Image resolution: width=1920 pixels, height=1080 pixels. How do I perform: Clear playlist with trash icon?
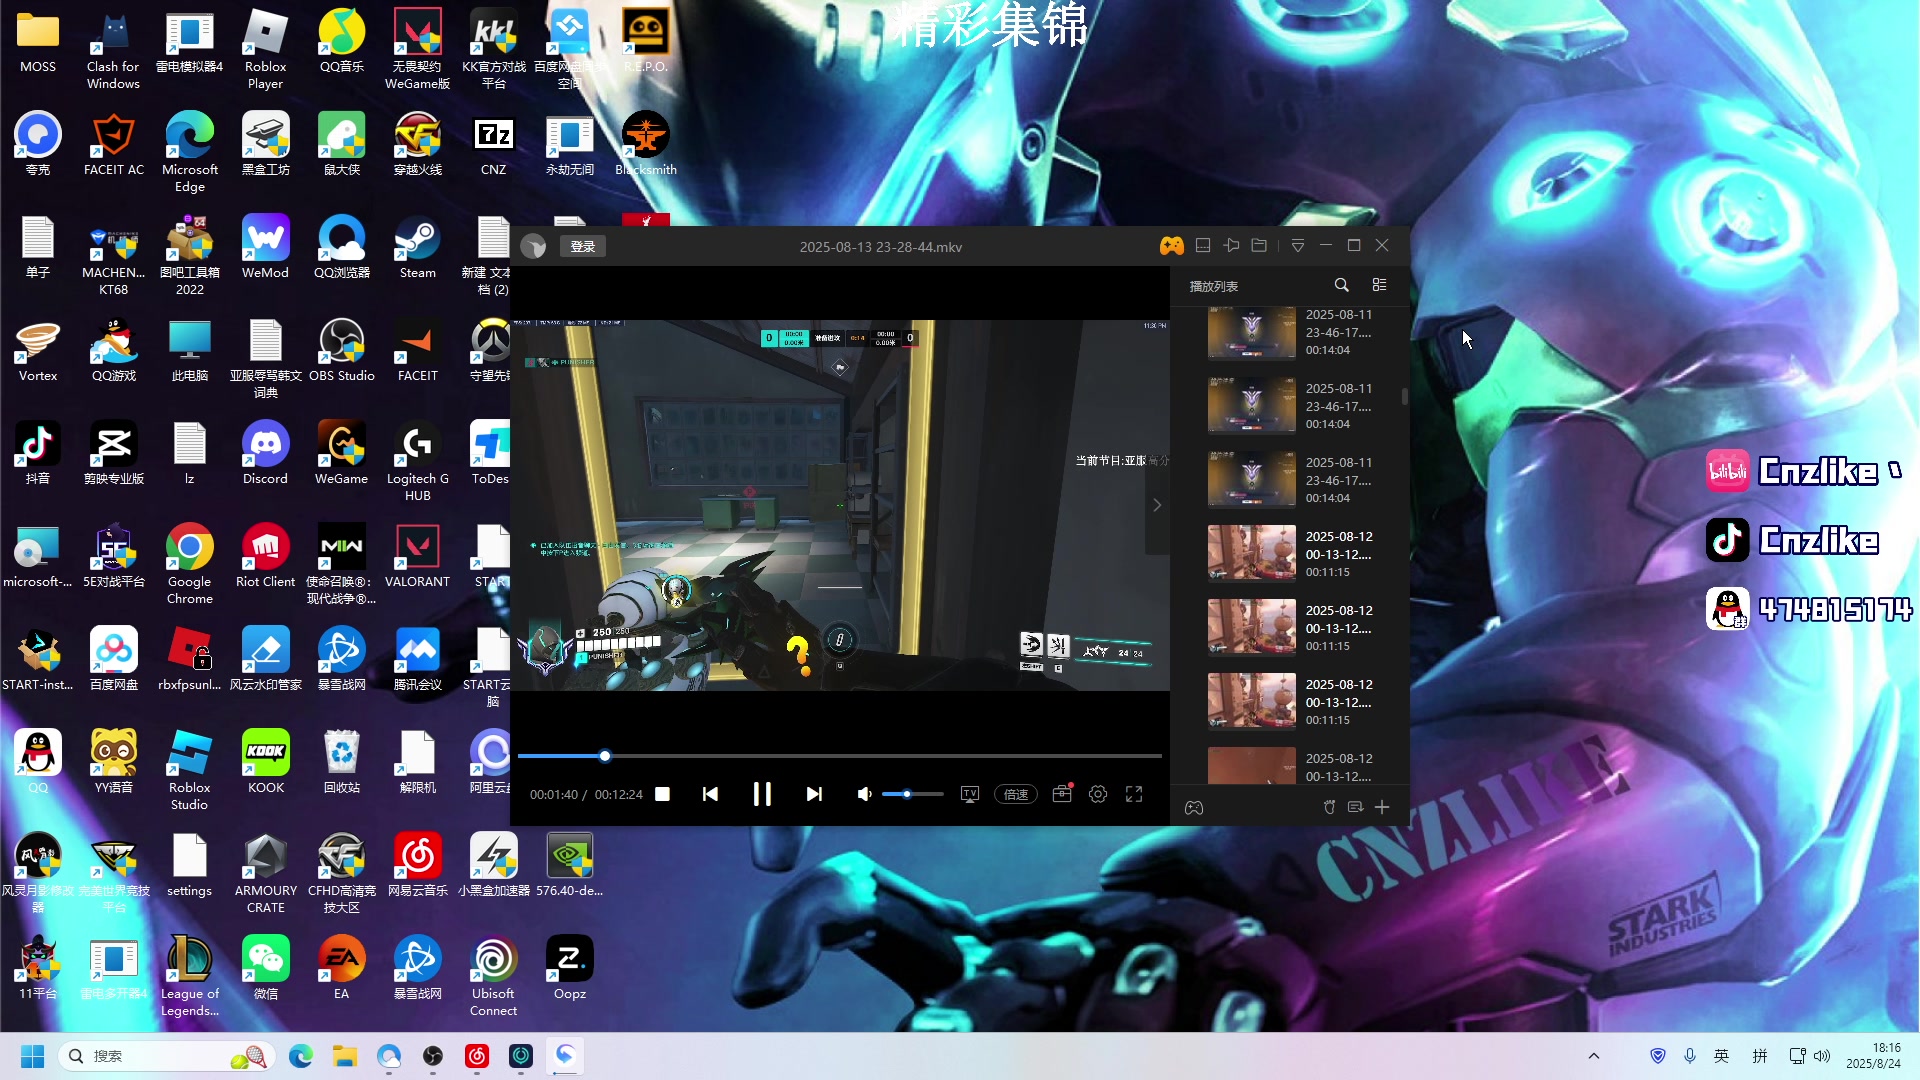1329,807
